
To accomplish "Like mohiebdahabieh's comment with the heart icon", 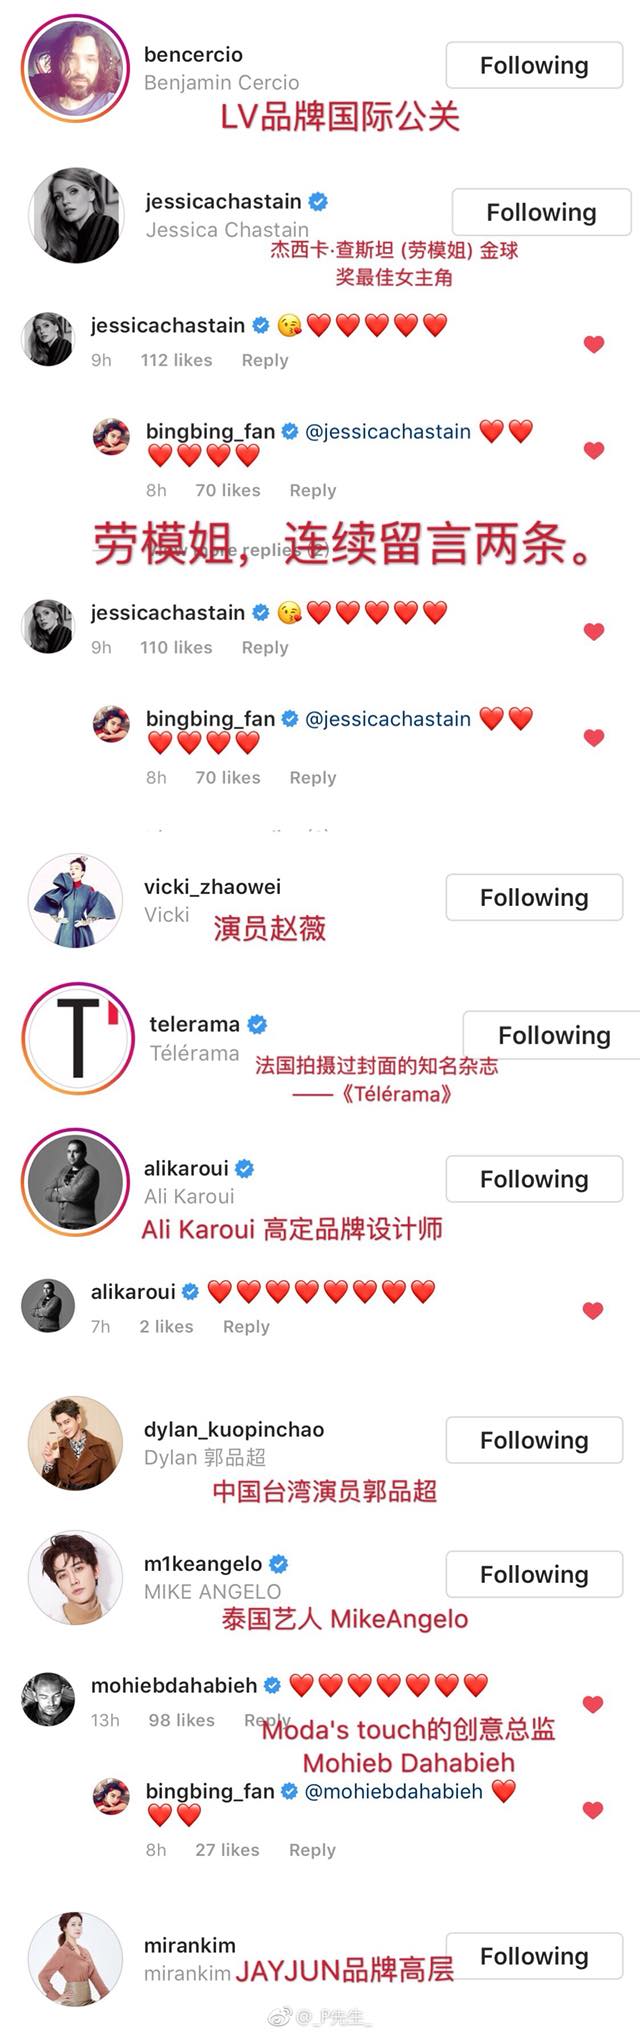I will click(593, 1704).
